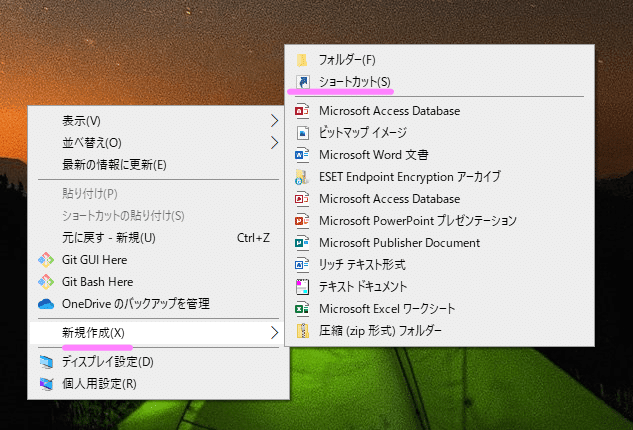Click the PowerPoint presentation icon
Screen dimensions: 633x430
click(302, 220)
